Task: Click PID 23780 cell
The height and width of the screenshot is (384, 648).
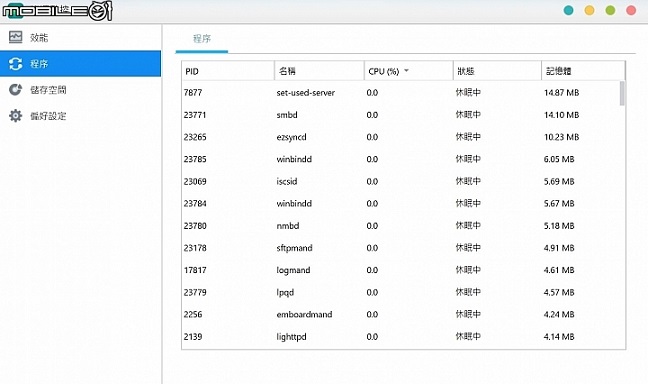Action: [195, 226]
